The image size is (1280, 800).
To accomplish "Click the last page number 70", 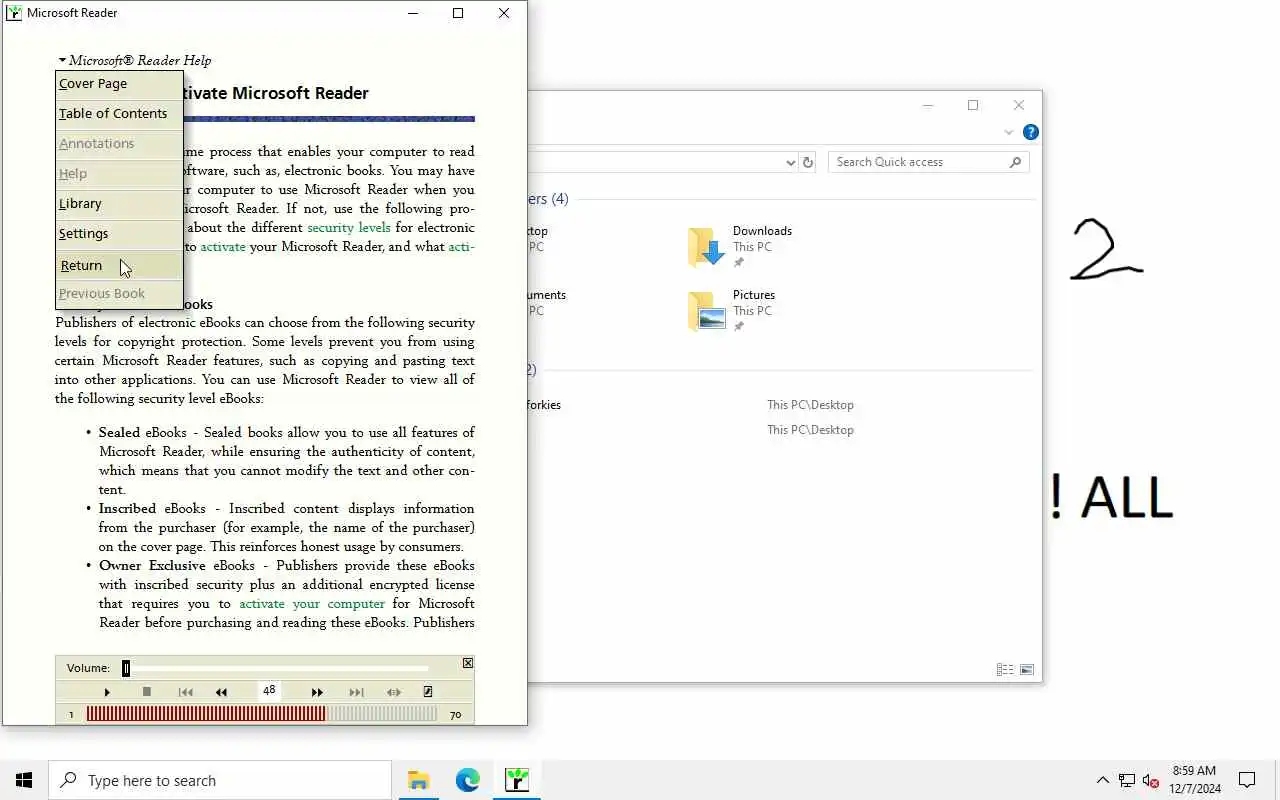I will tap(456, 715).
